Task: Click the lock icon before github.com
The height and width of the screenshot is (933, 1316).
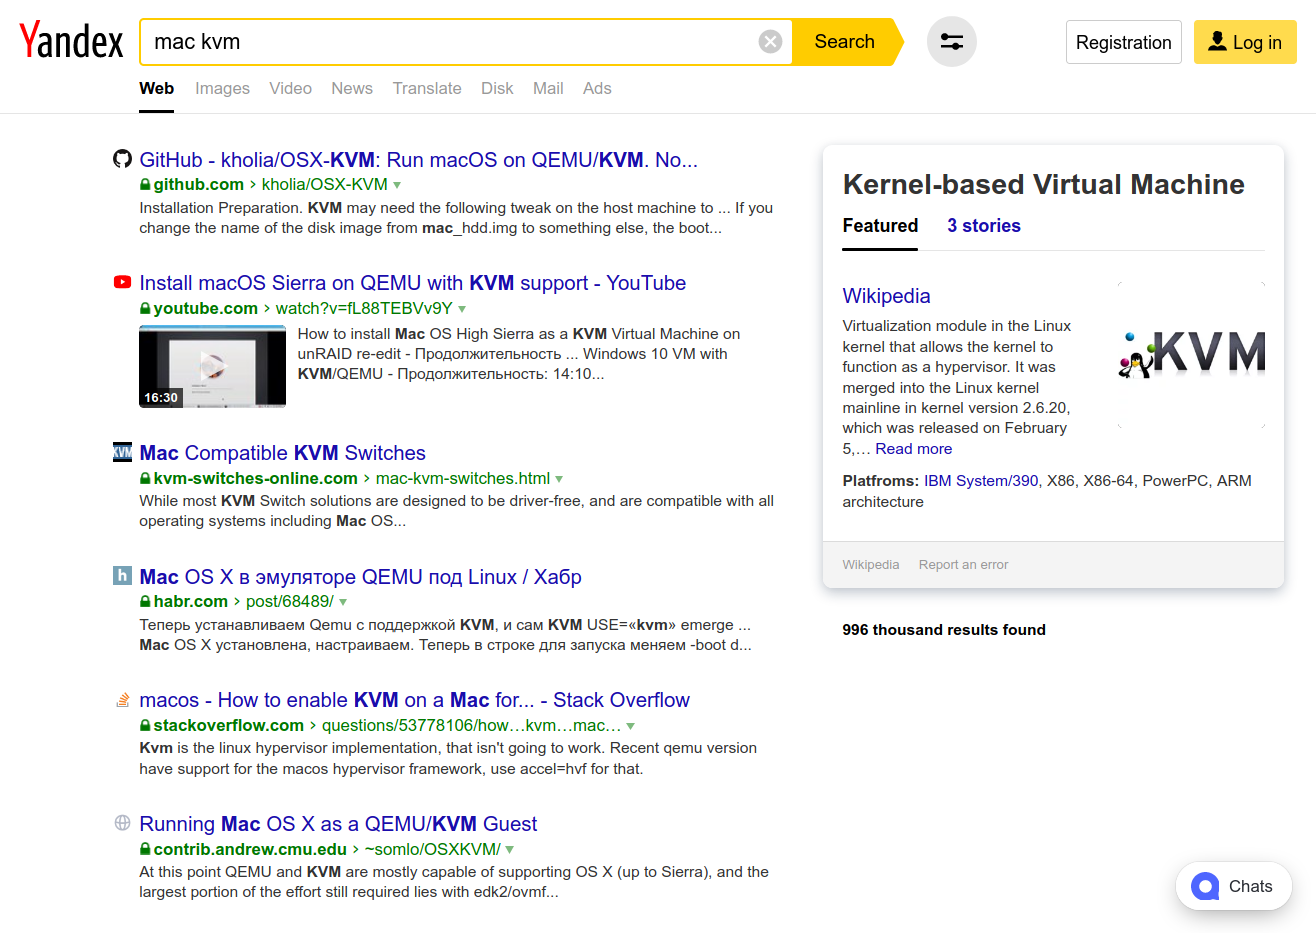Action: coord(145,185)
